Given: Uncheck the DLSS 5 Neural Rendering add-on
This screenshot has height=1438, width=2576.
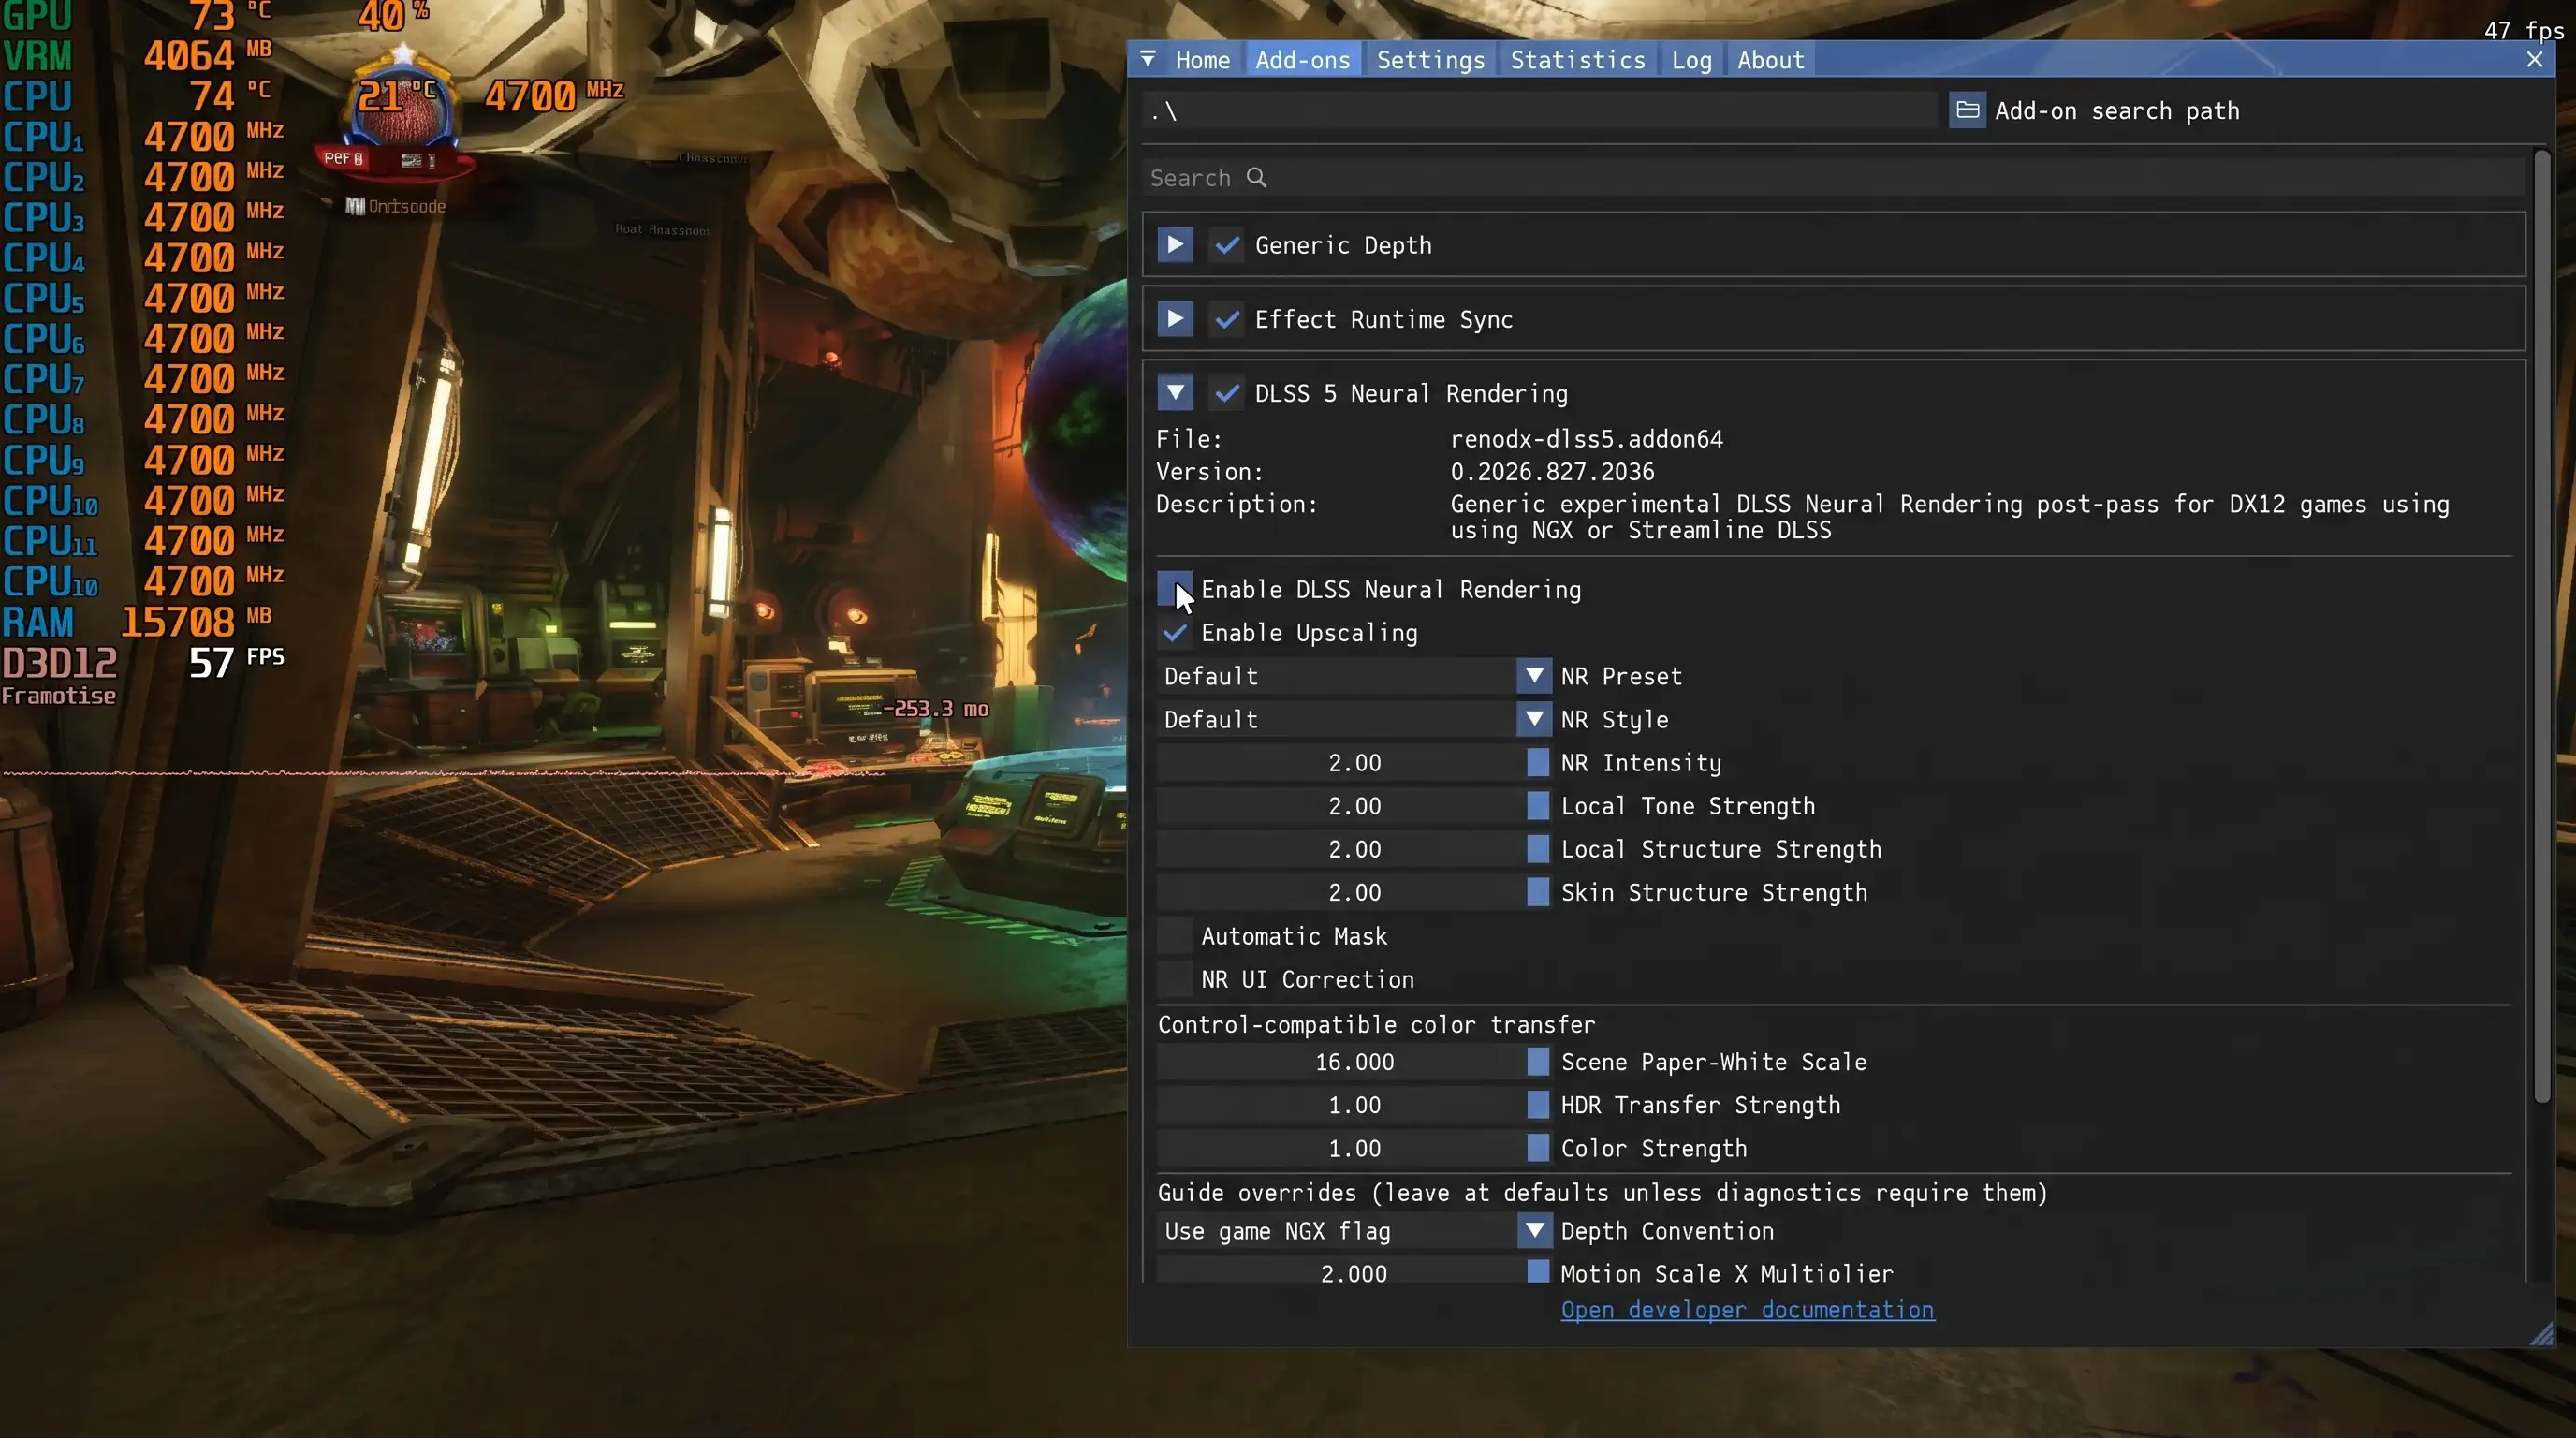Looking at the screenshot, I should coord(1227,393).
